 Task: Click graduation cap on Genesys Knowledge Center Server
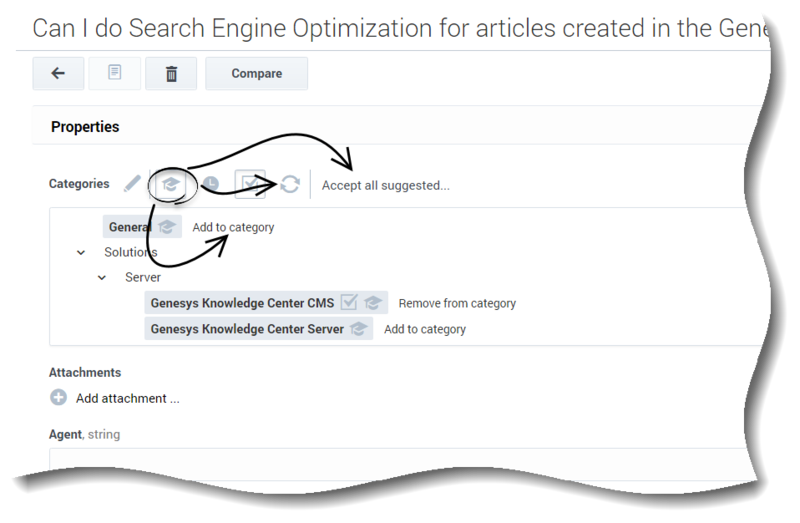click(359, 329)
